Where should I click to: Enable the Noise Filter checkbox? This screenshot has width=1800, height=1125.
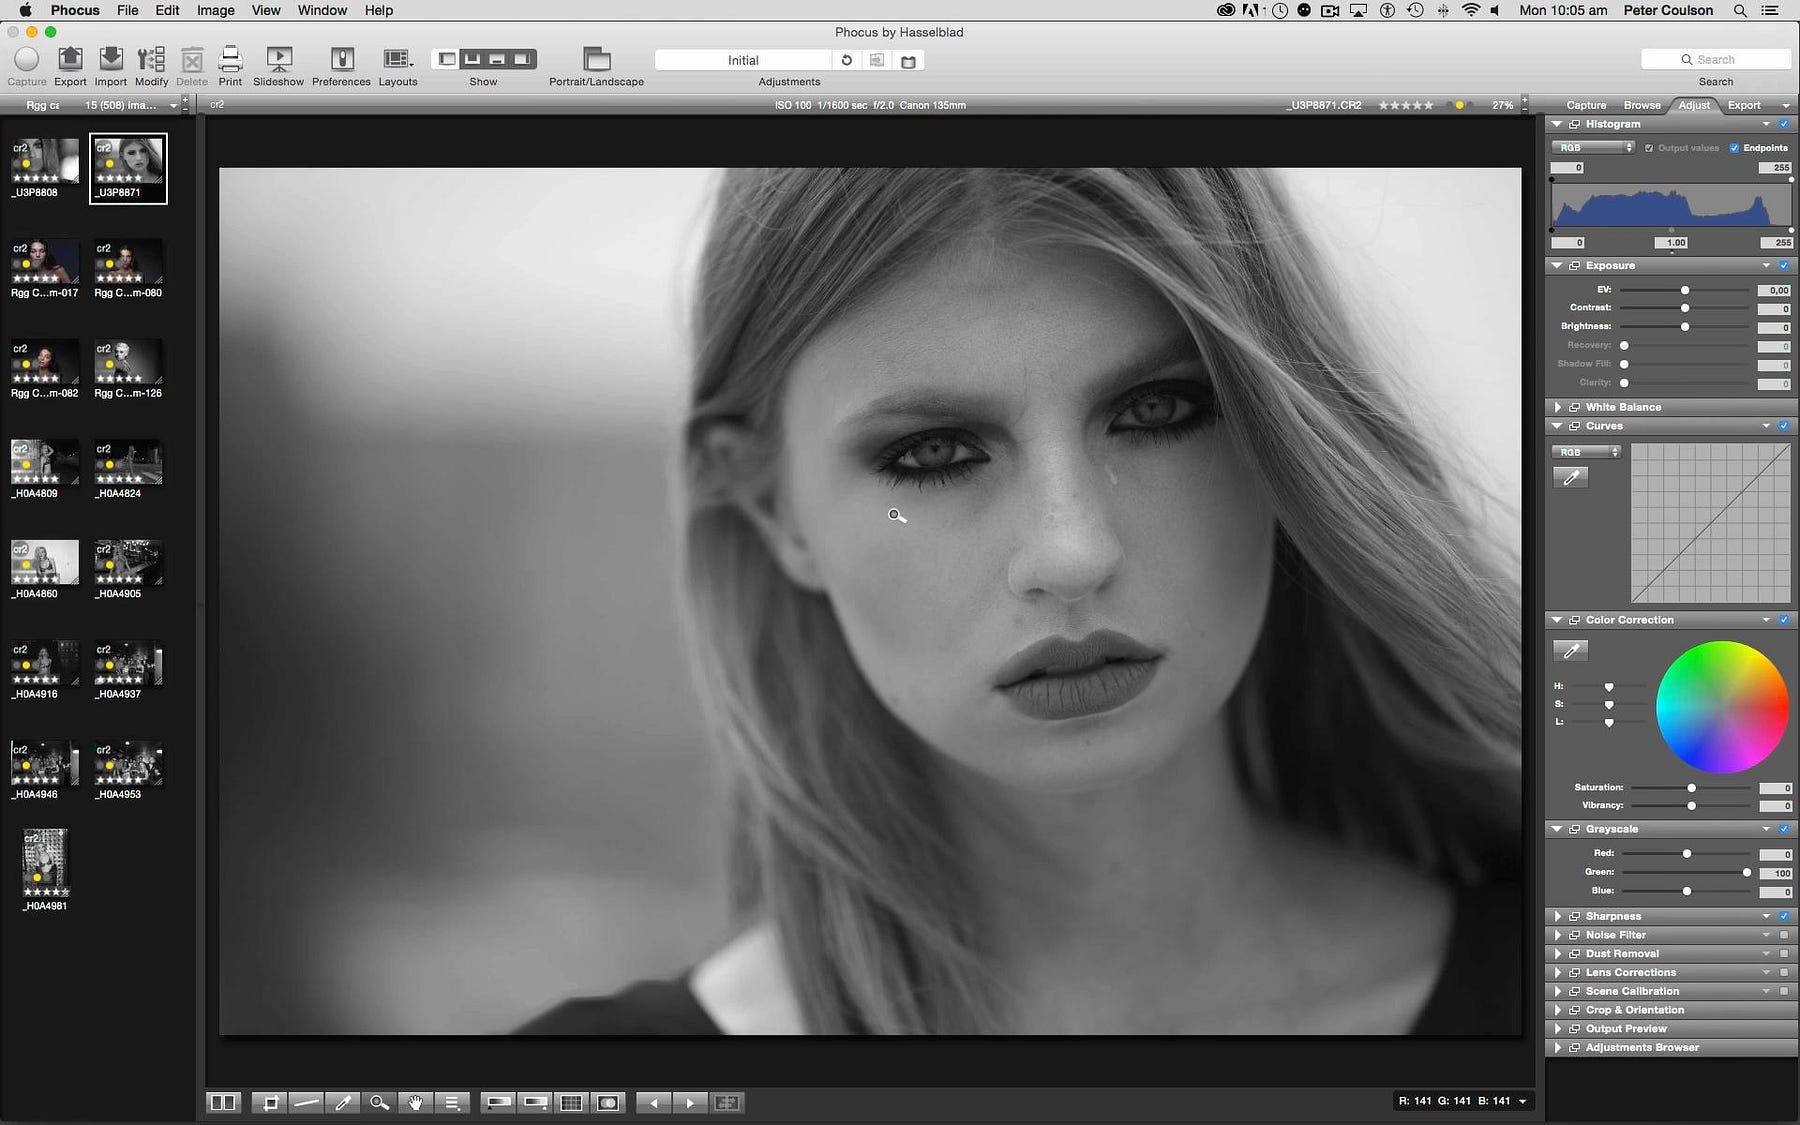(x=1784, y=935)
